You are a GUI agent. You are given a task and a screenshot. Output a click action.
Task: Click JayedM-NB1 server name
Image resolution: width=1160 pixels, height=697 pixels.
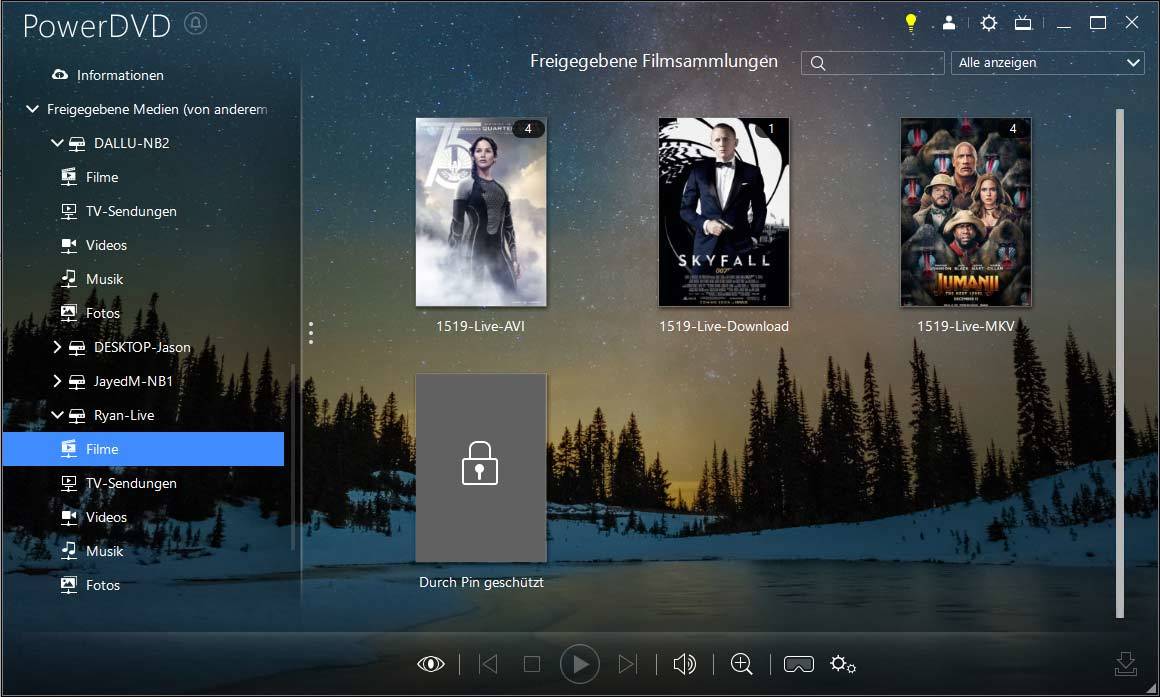click(x=133, y=381)
